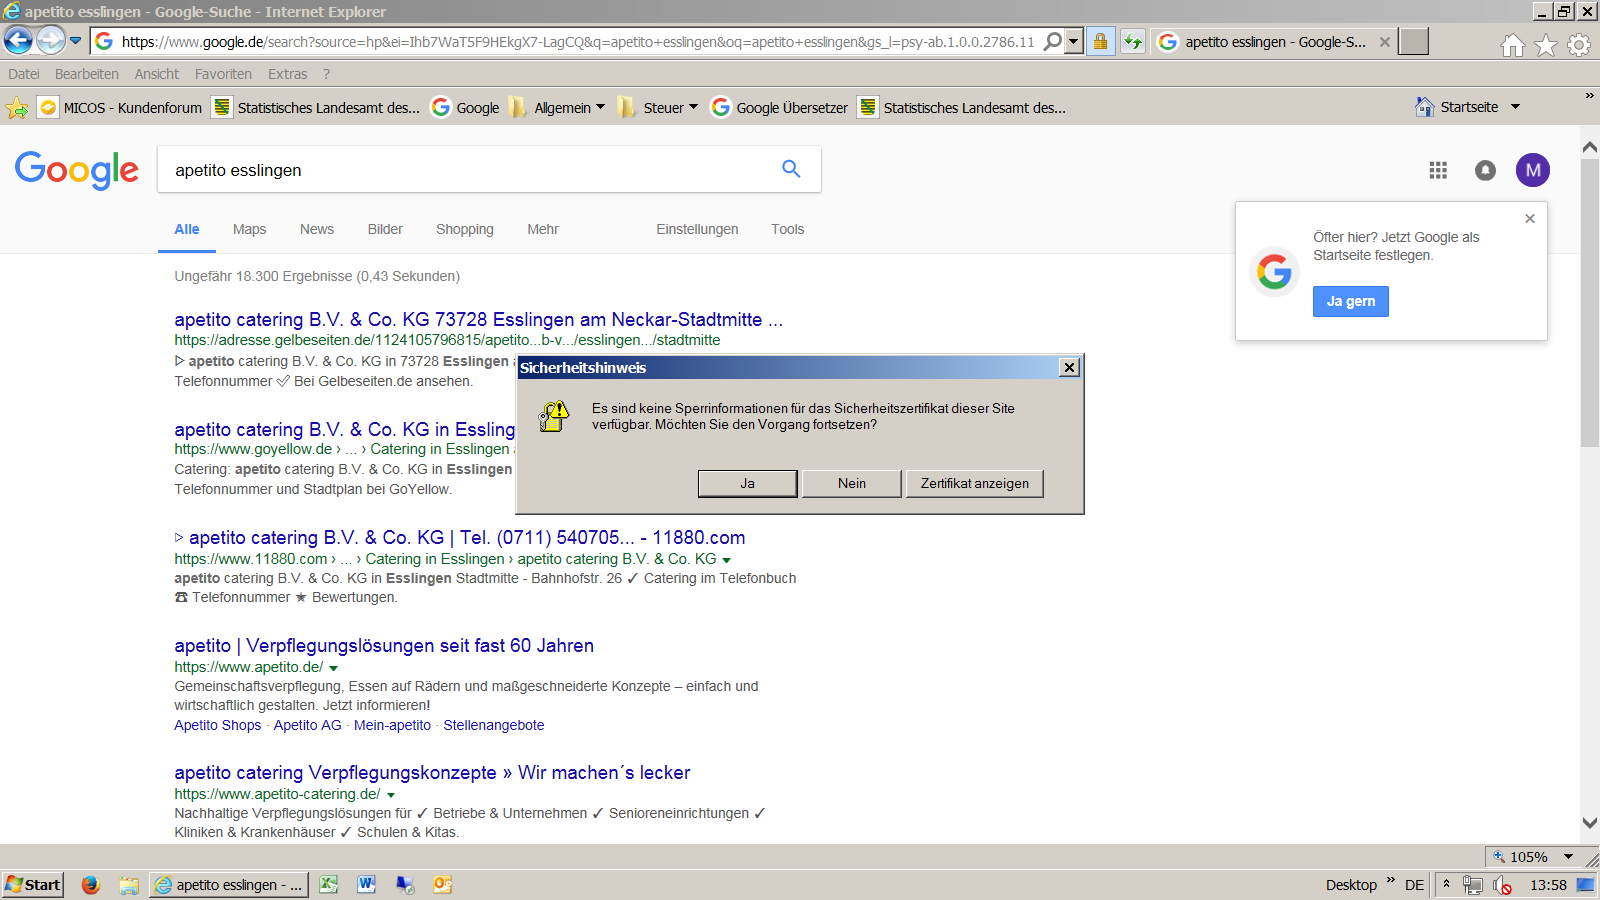The height and width of the screenshot is (900, 1600).
Task: Open the Google account avatar M
Action: (1533, 170)
